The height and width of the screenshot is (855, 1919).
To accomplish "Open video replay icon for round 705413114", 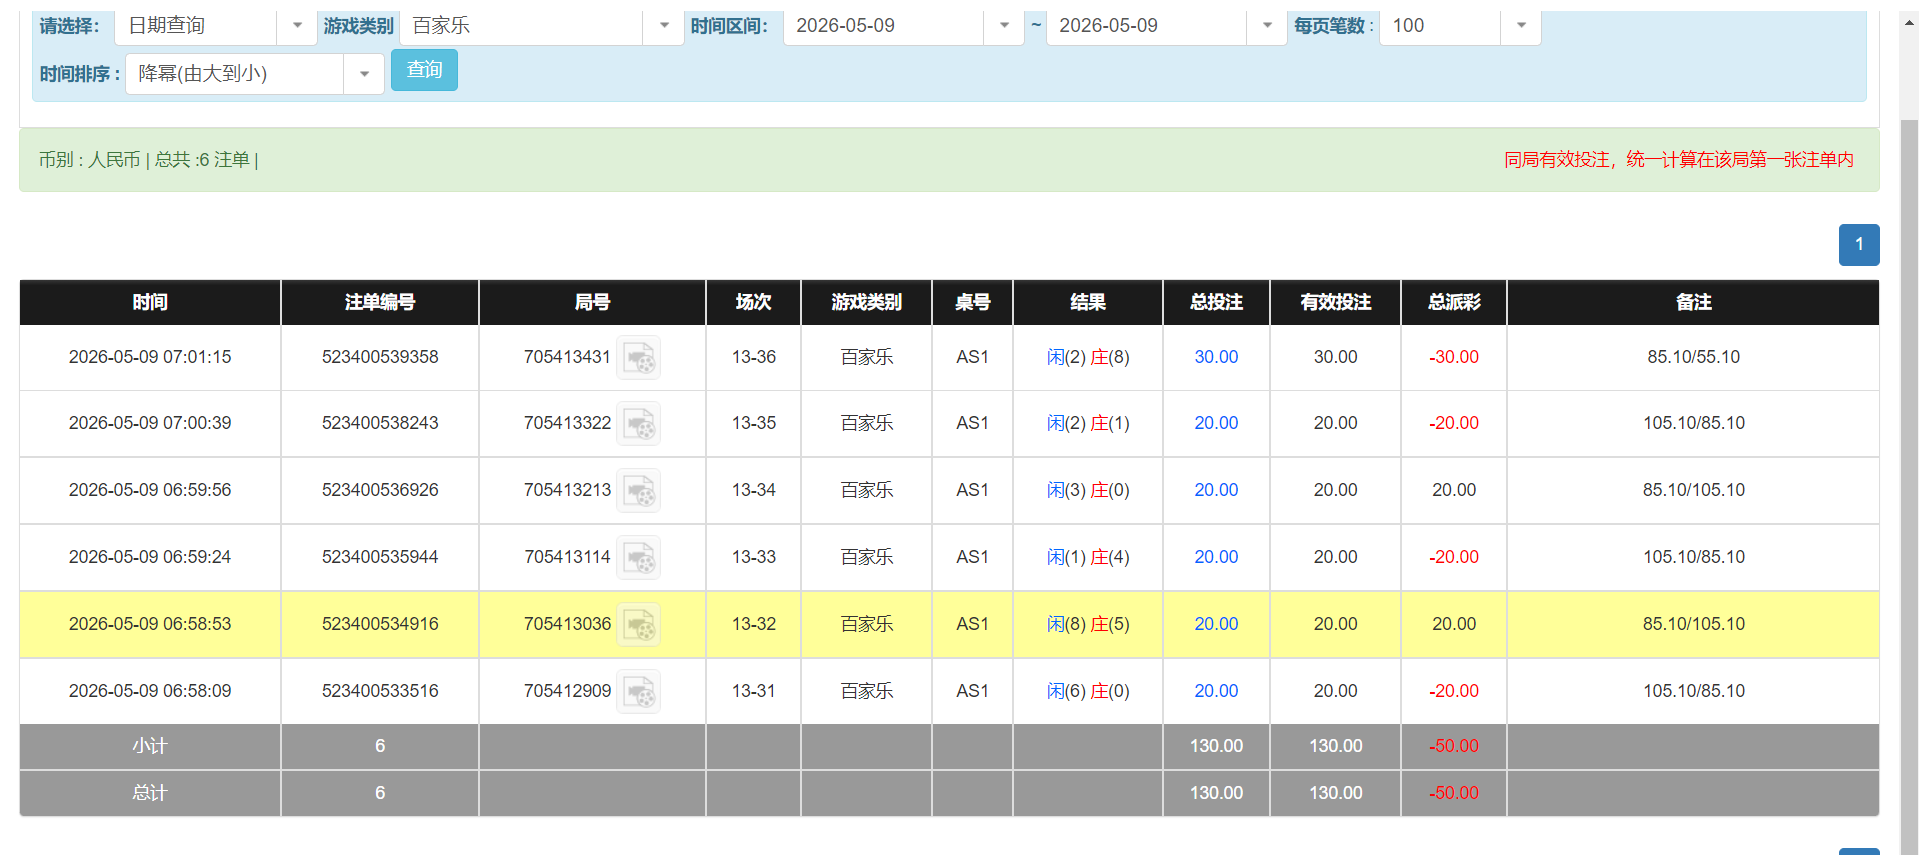I will [x=638, y=558].
